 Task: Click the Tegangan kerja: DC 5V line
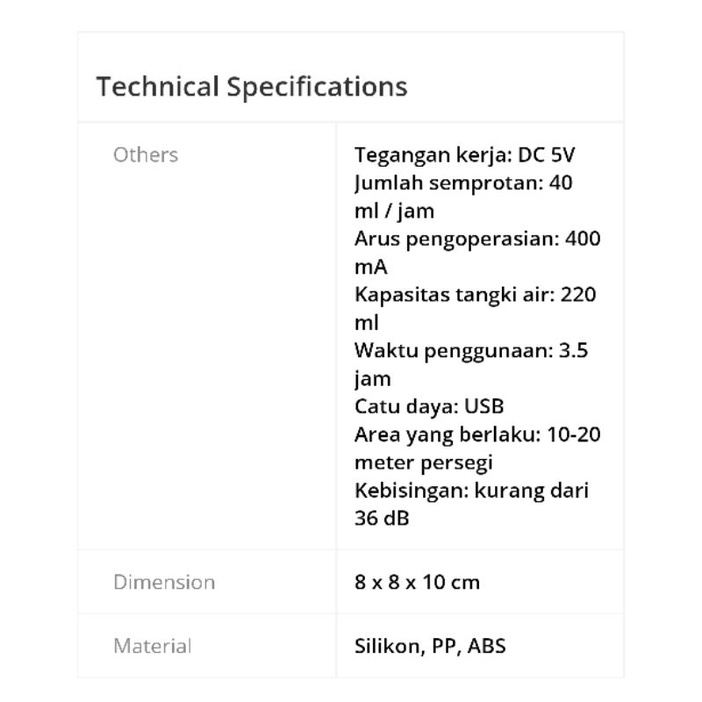pyautogui.click(x=465, y=156)
